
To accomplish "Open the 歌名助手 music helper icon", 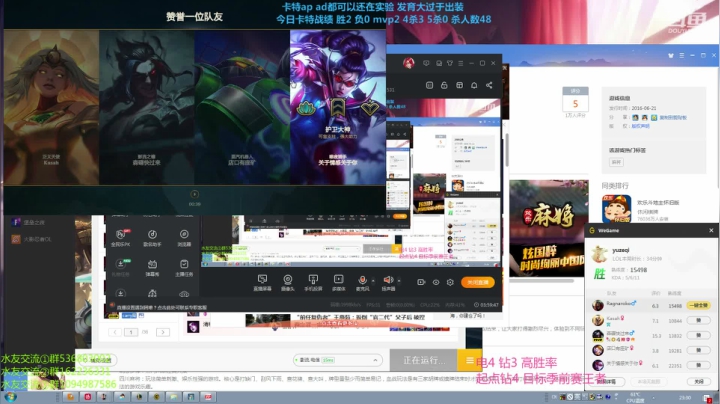I will pyautogui.click(x=152, y=238).
